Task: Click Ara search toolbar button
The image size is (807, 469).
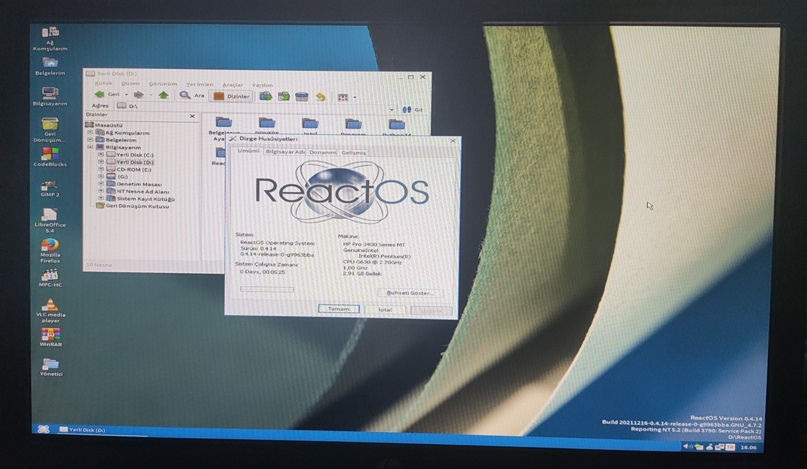Action: click(191, 95)
